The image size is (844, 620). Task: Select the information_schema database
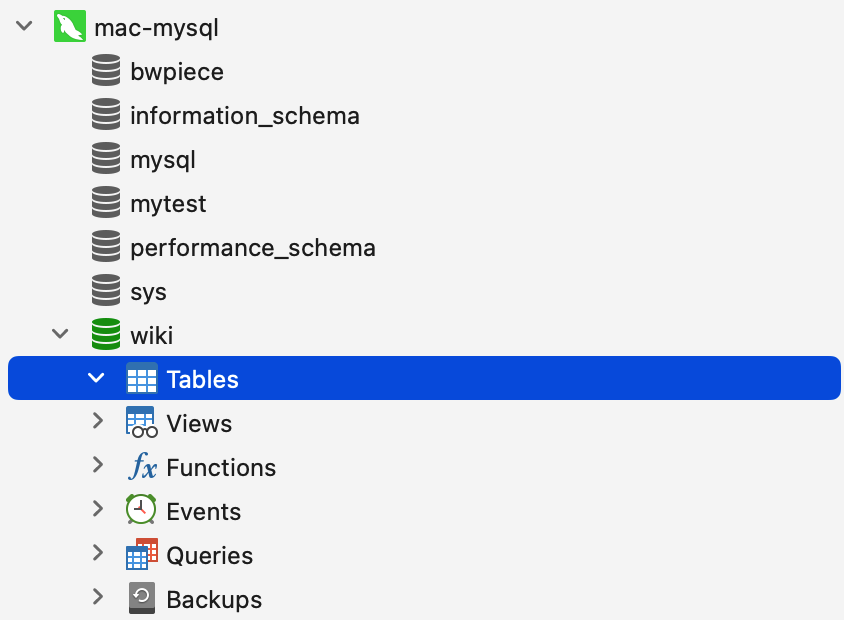pyautogui.click(x=245, y=116)
